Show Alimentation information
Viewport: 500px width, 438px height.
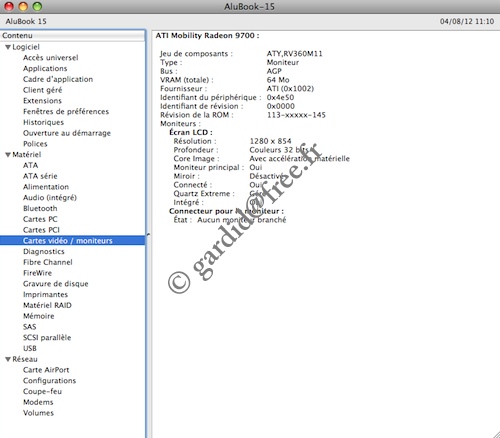point(46,187)
